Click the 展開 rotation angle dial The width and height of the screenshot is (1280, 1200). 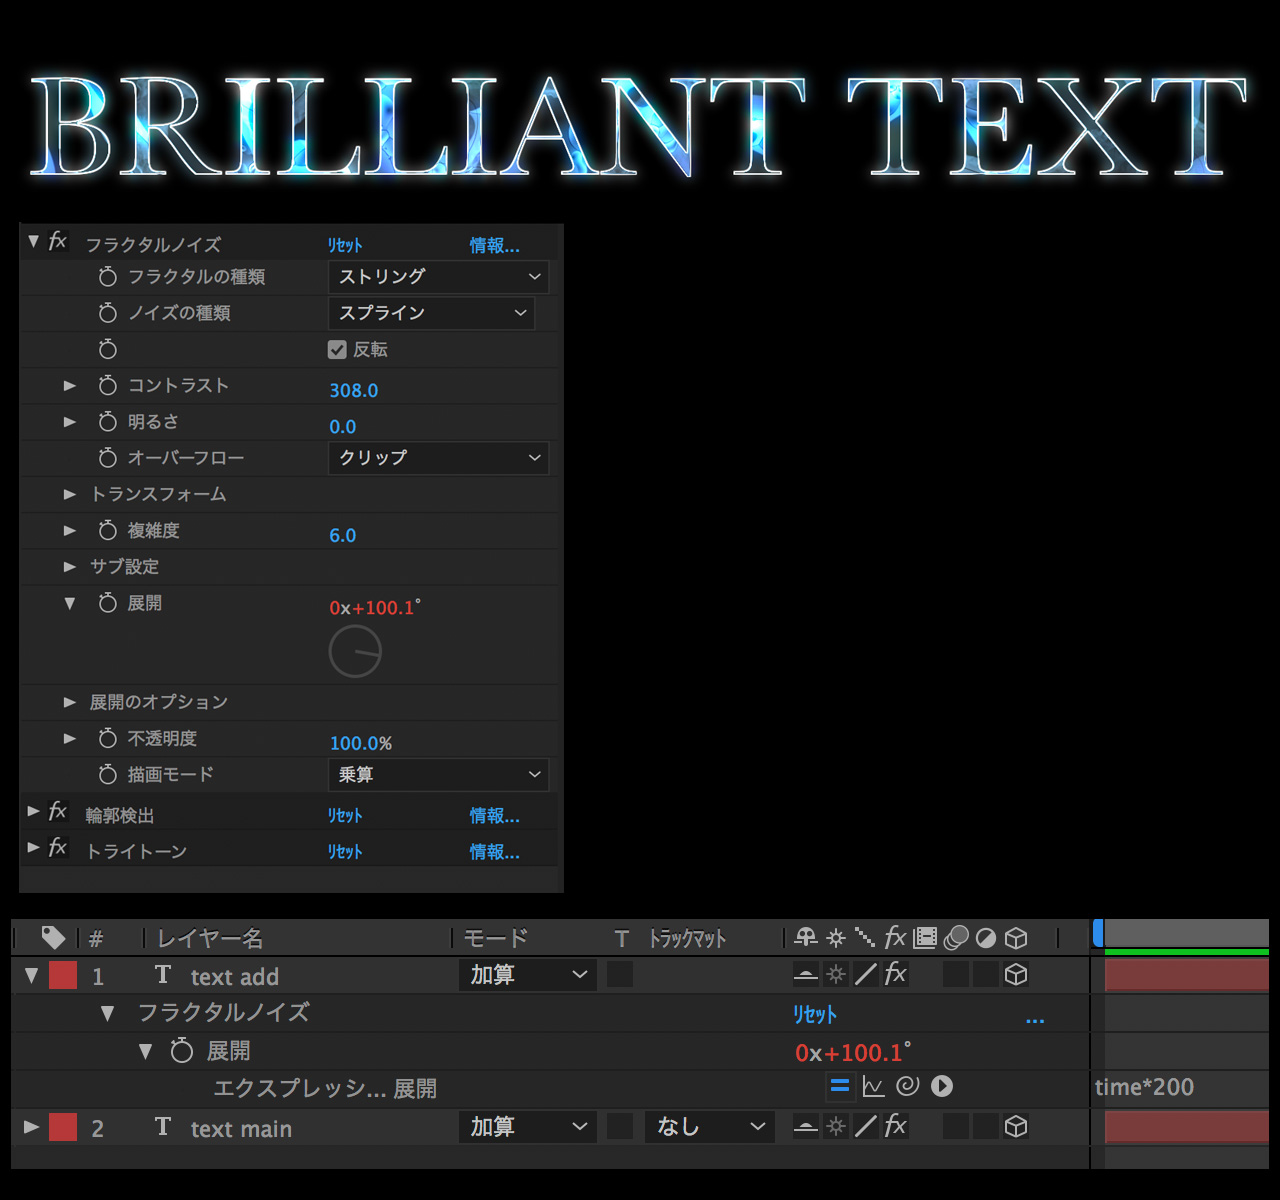coord(355,652)
